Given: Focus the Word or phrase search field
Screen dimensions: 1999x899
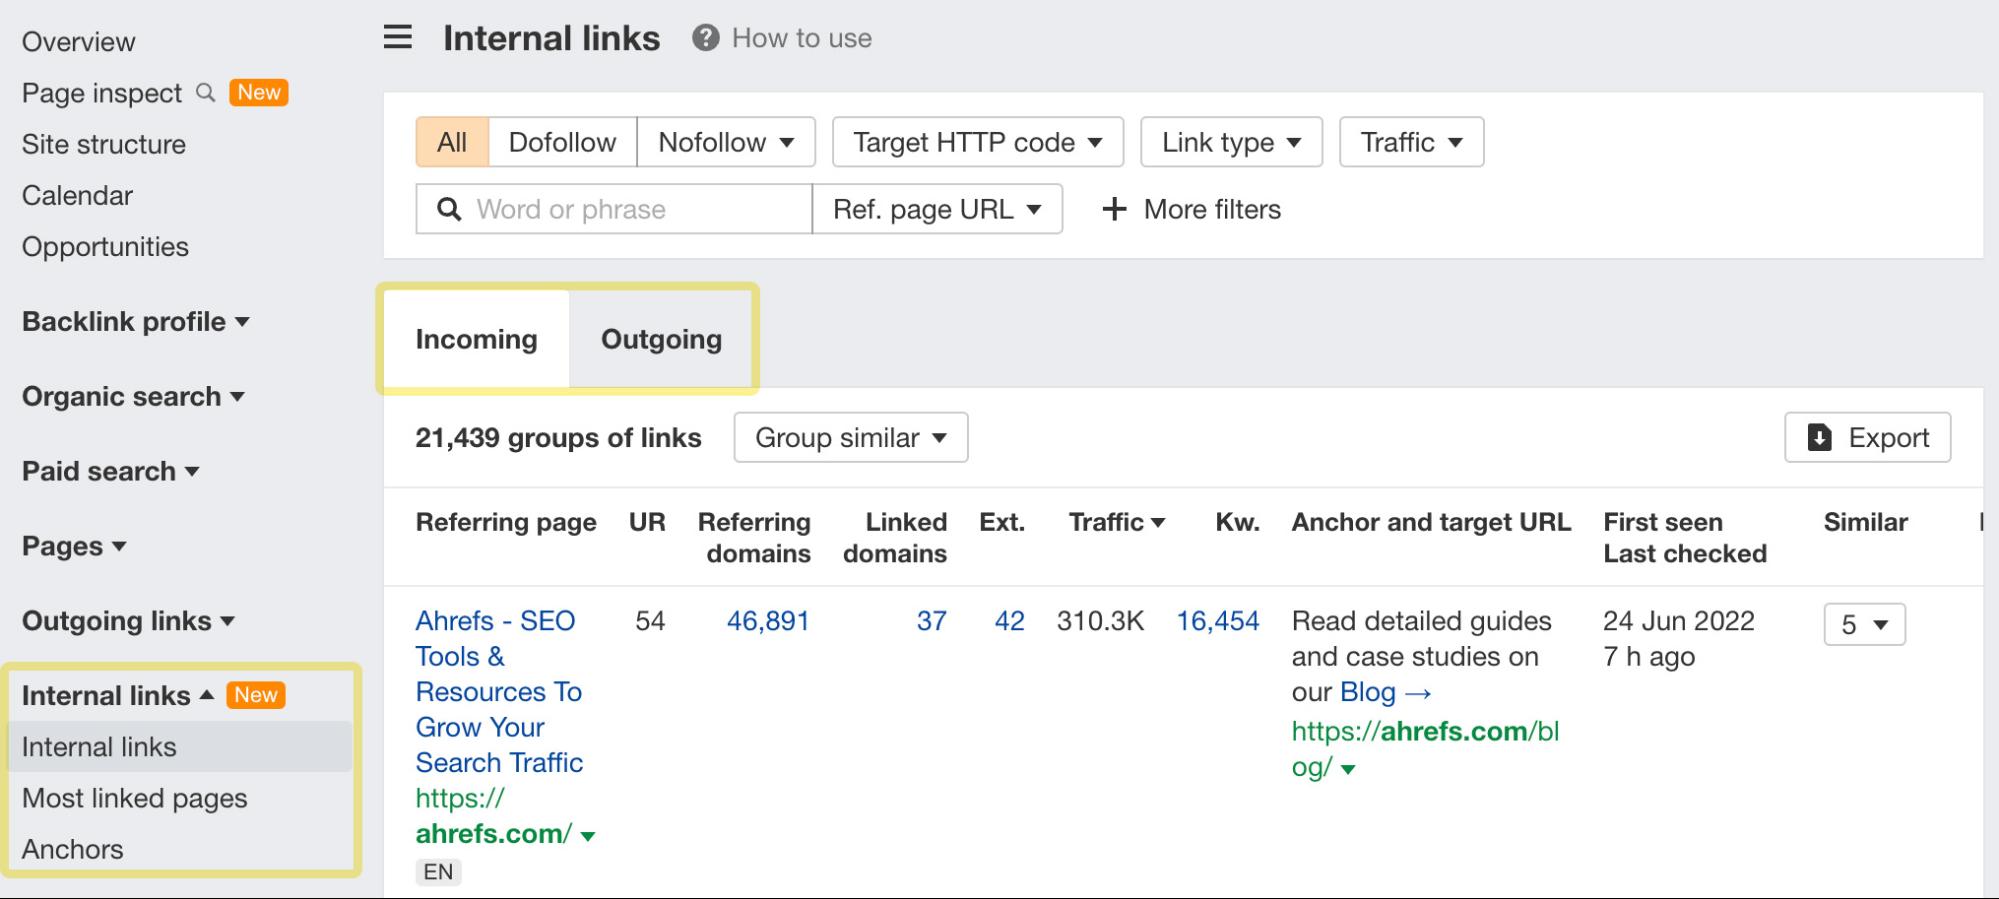Looking at the screenshot, I should (x=614, y=209).
